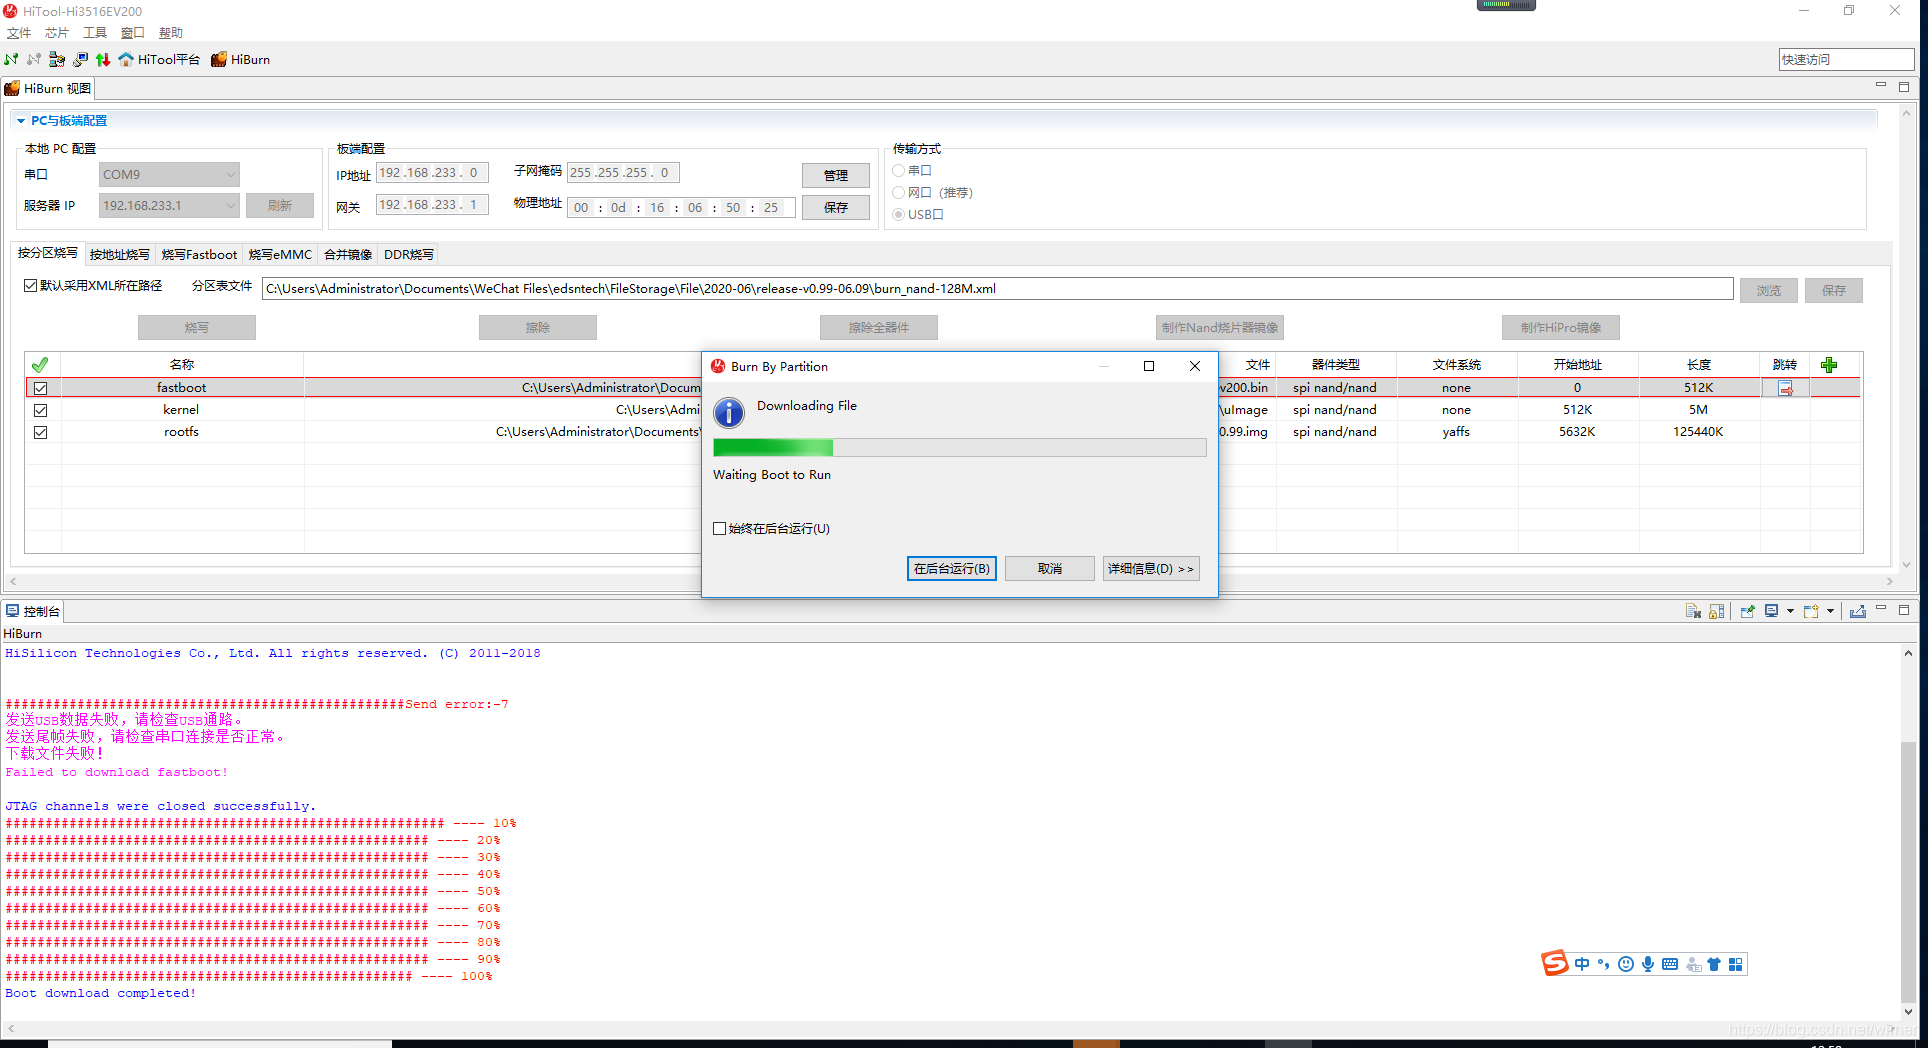Screen dimensions: 1928x1048
Task: Toggle 默认采用XML所在路径 checkbox
Action: [31, 286]
